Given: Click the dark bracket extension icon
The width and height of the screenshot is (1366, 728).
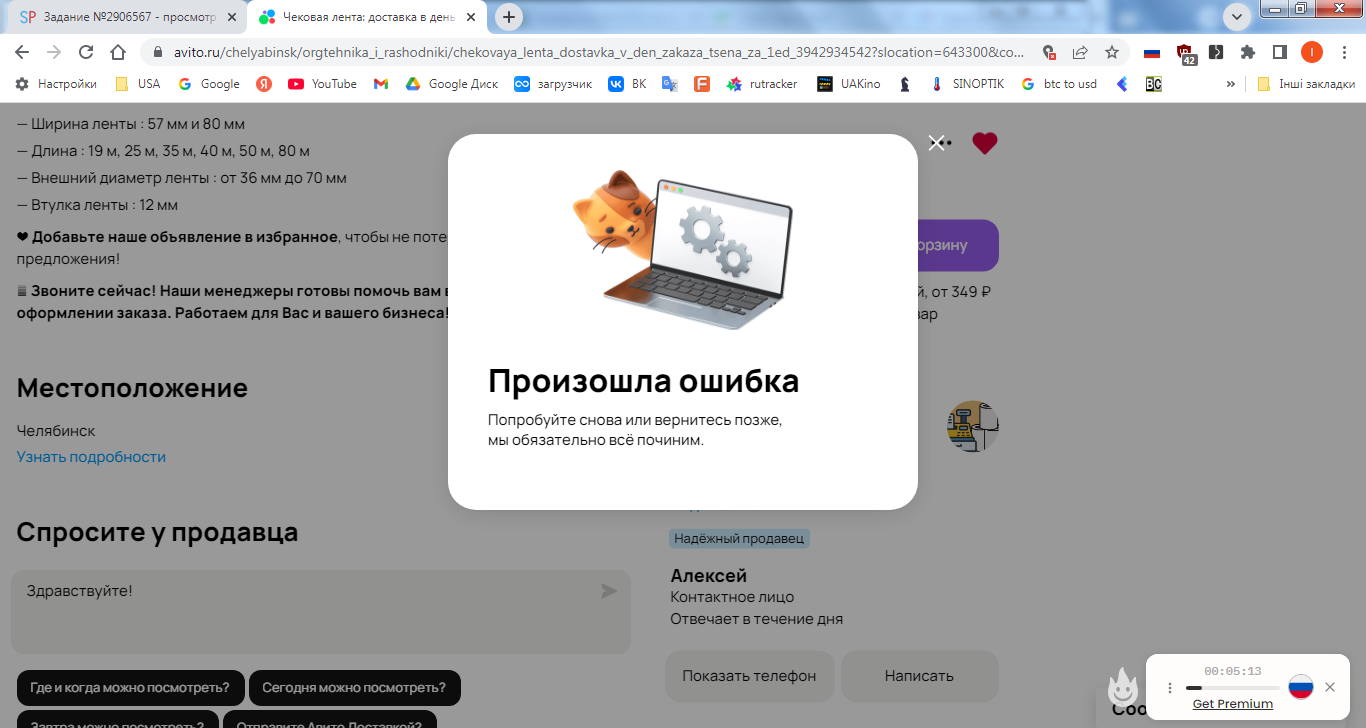Looking at the screenshot, I should click(x=1216, y=52).
